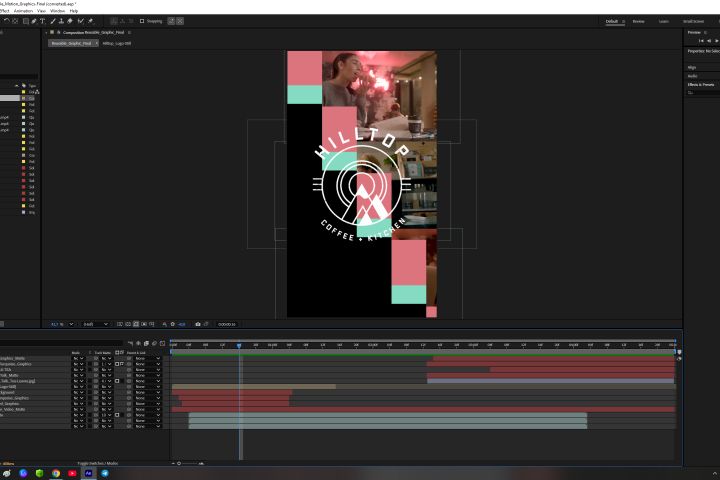The height and width of the screenshot is (480, 720).
Task: Jump to first frame in Preview panel
Action: [x=701, y=41]
